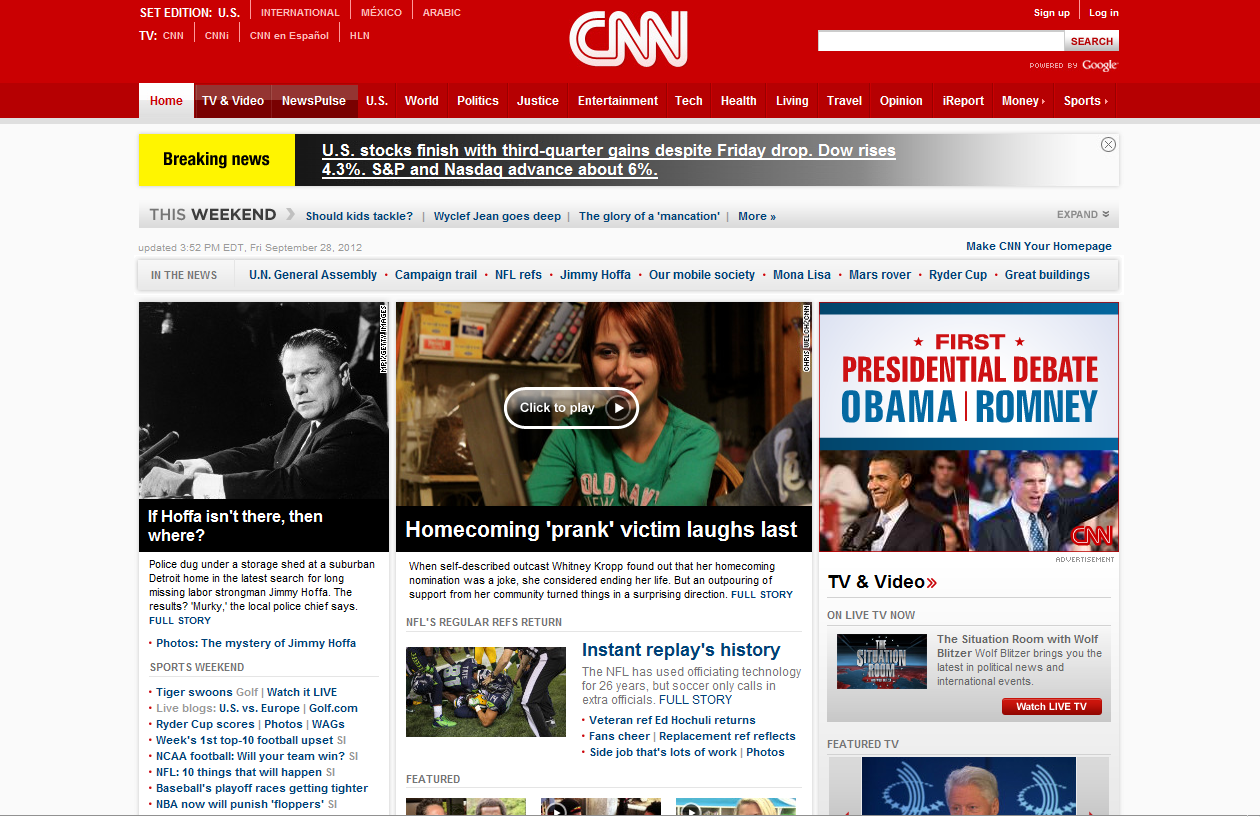Go to the Home tab
This screenshot has height=817, width=1260.
(166, 101)
